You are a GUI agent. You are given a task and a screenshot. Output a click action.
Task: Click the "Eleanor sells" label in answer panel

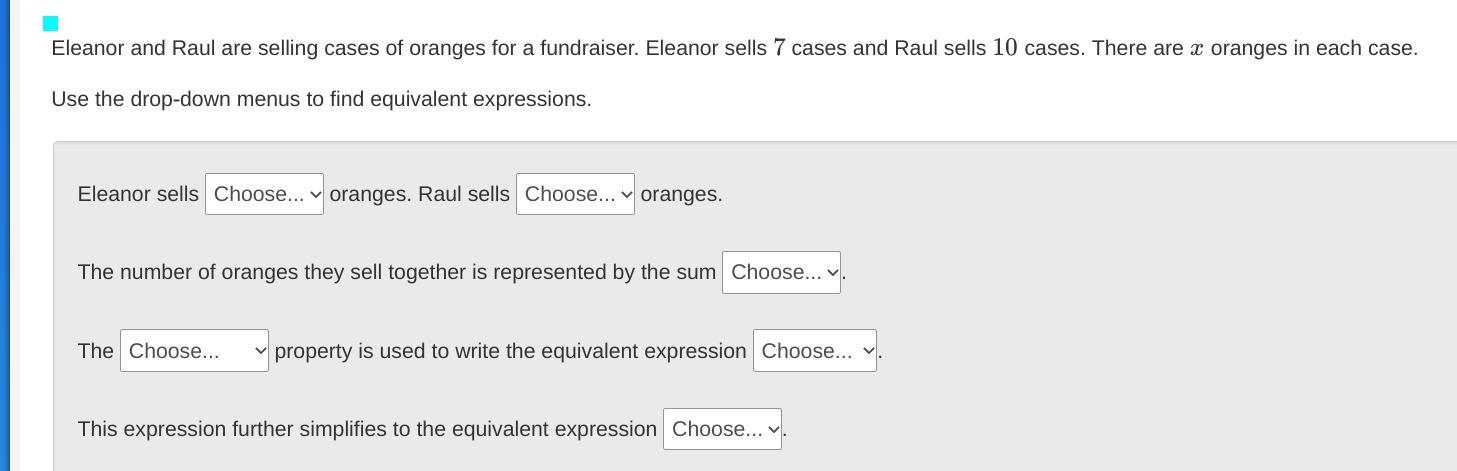(138, 194)
